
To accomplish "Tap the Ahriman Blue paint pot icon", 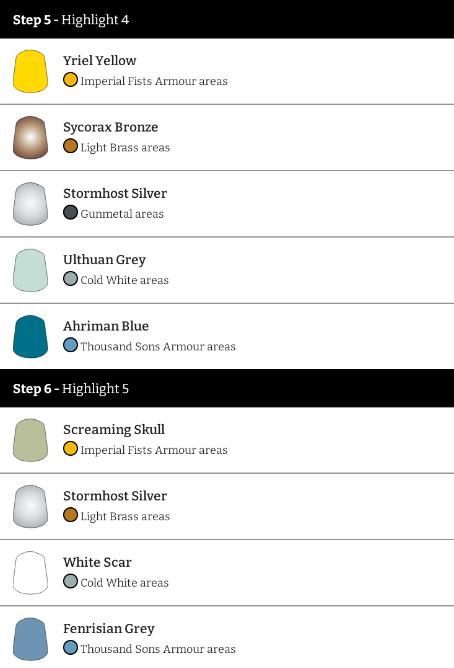I will (x=30, y=337).
